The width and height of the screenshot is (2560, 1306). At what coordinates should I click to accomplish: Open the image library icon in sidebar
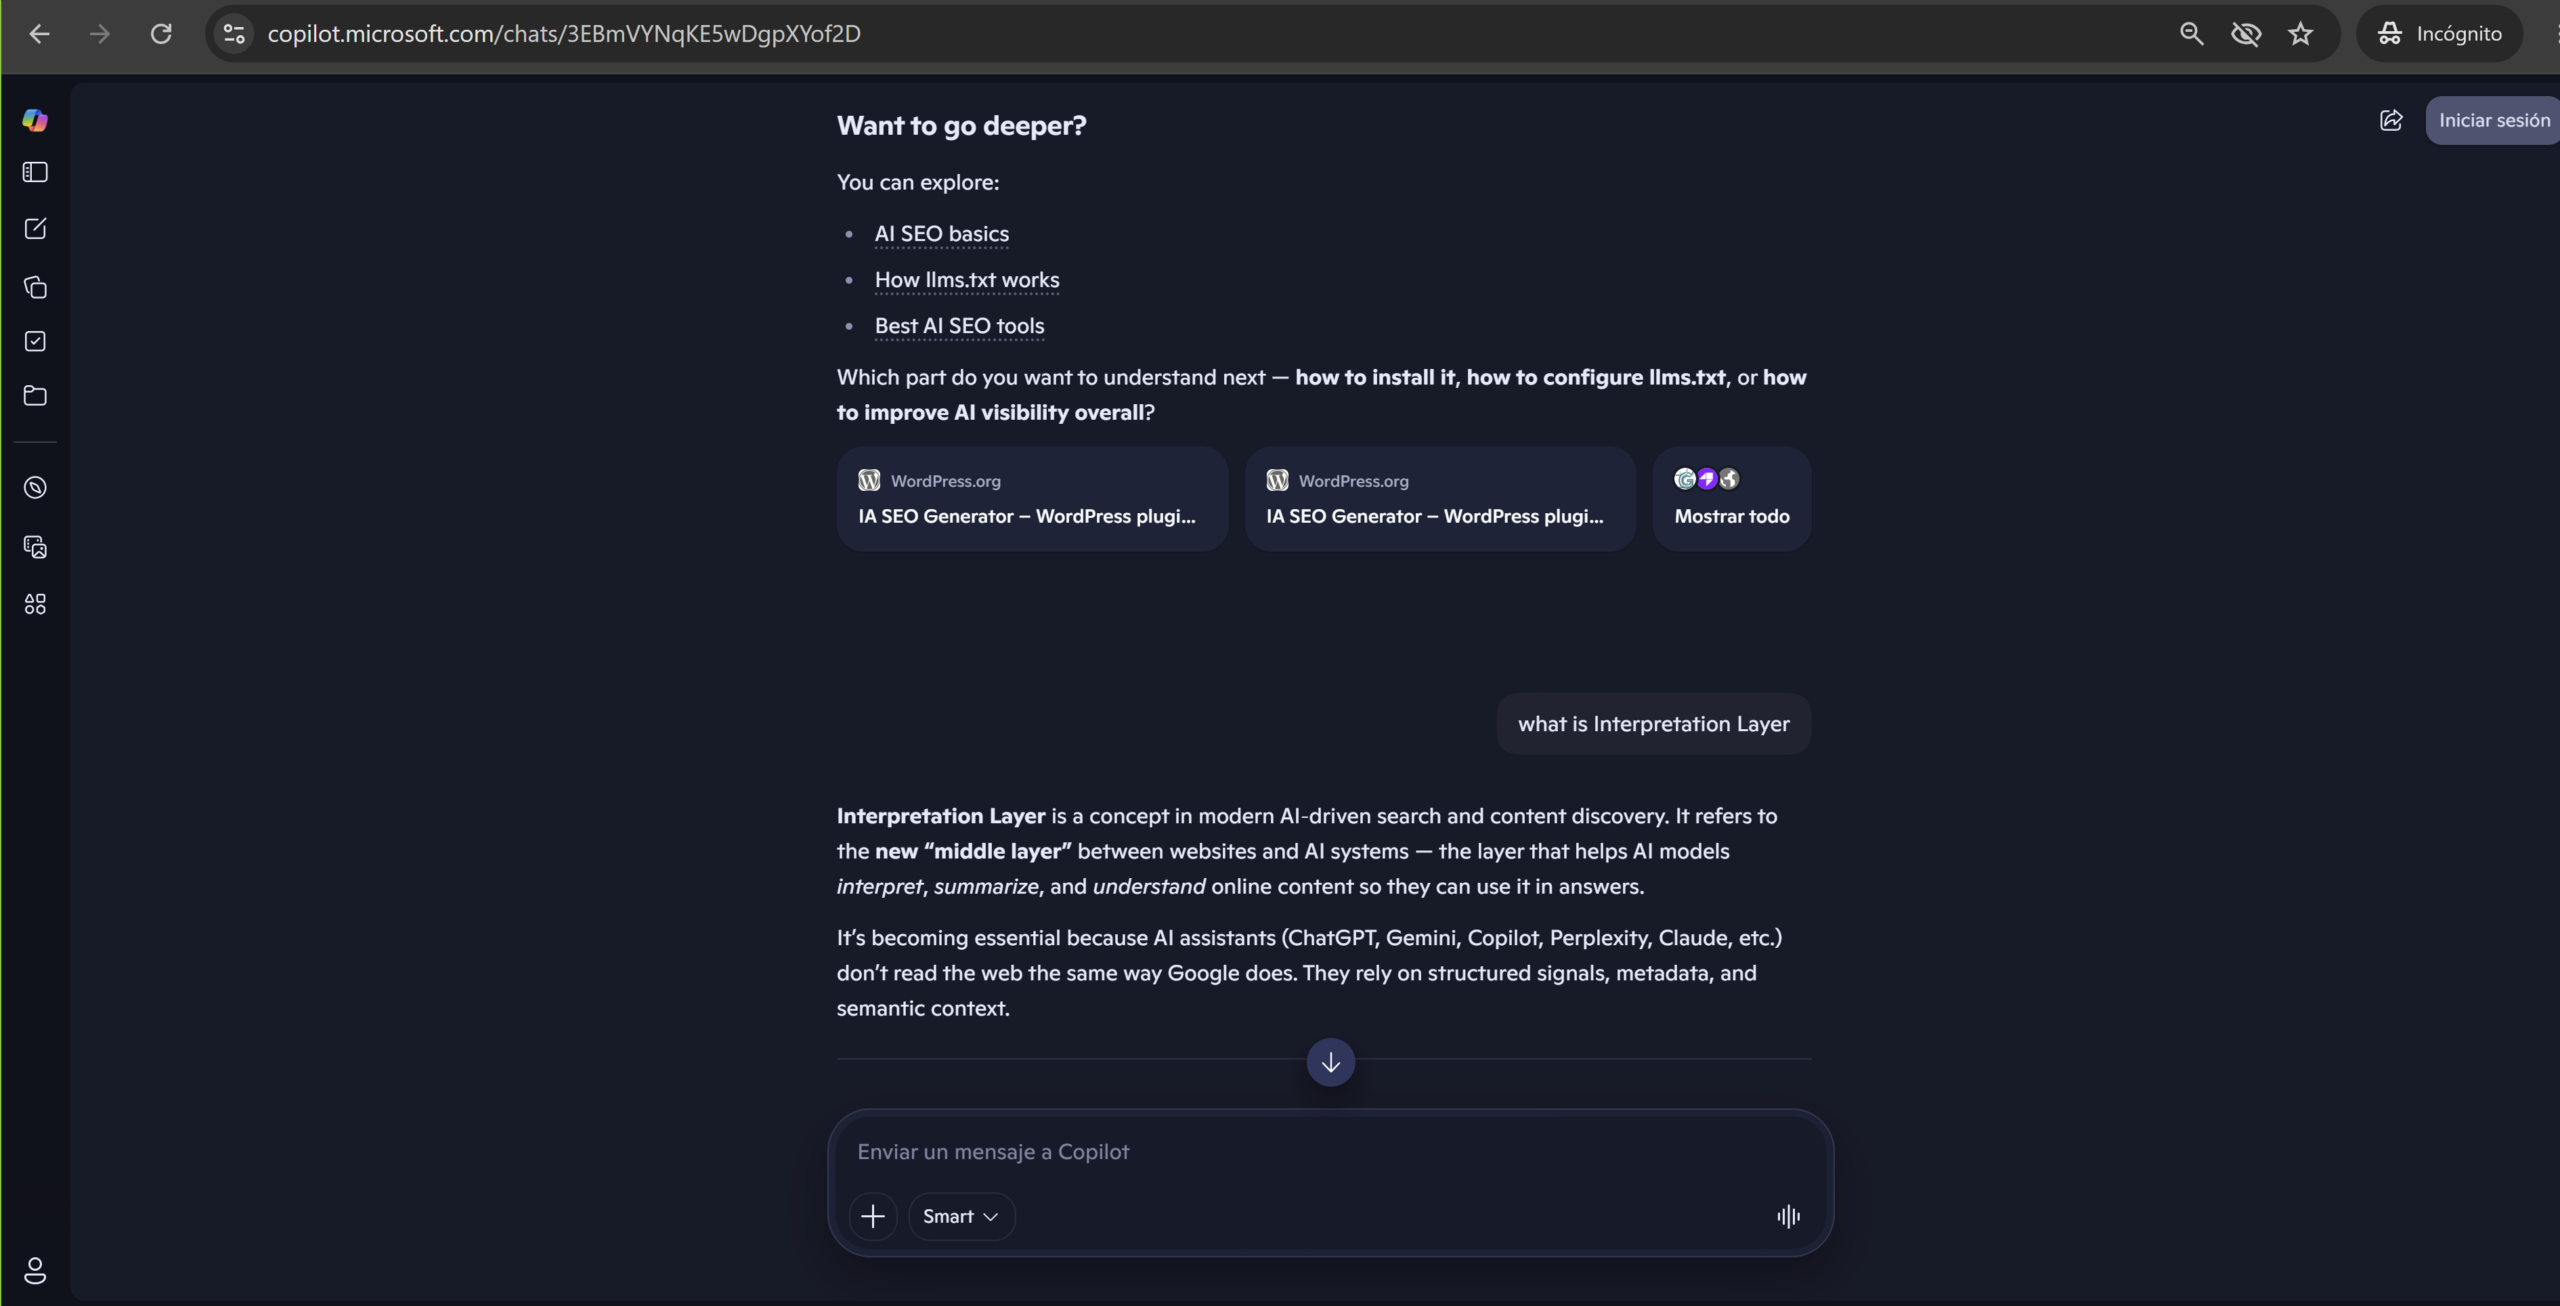click(35, 547)
